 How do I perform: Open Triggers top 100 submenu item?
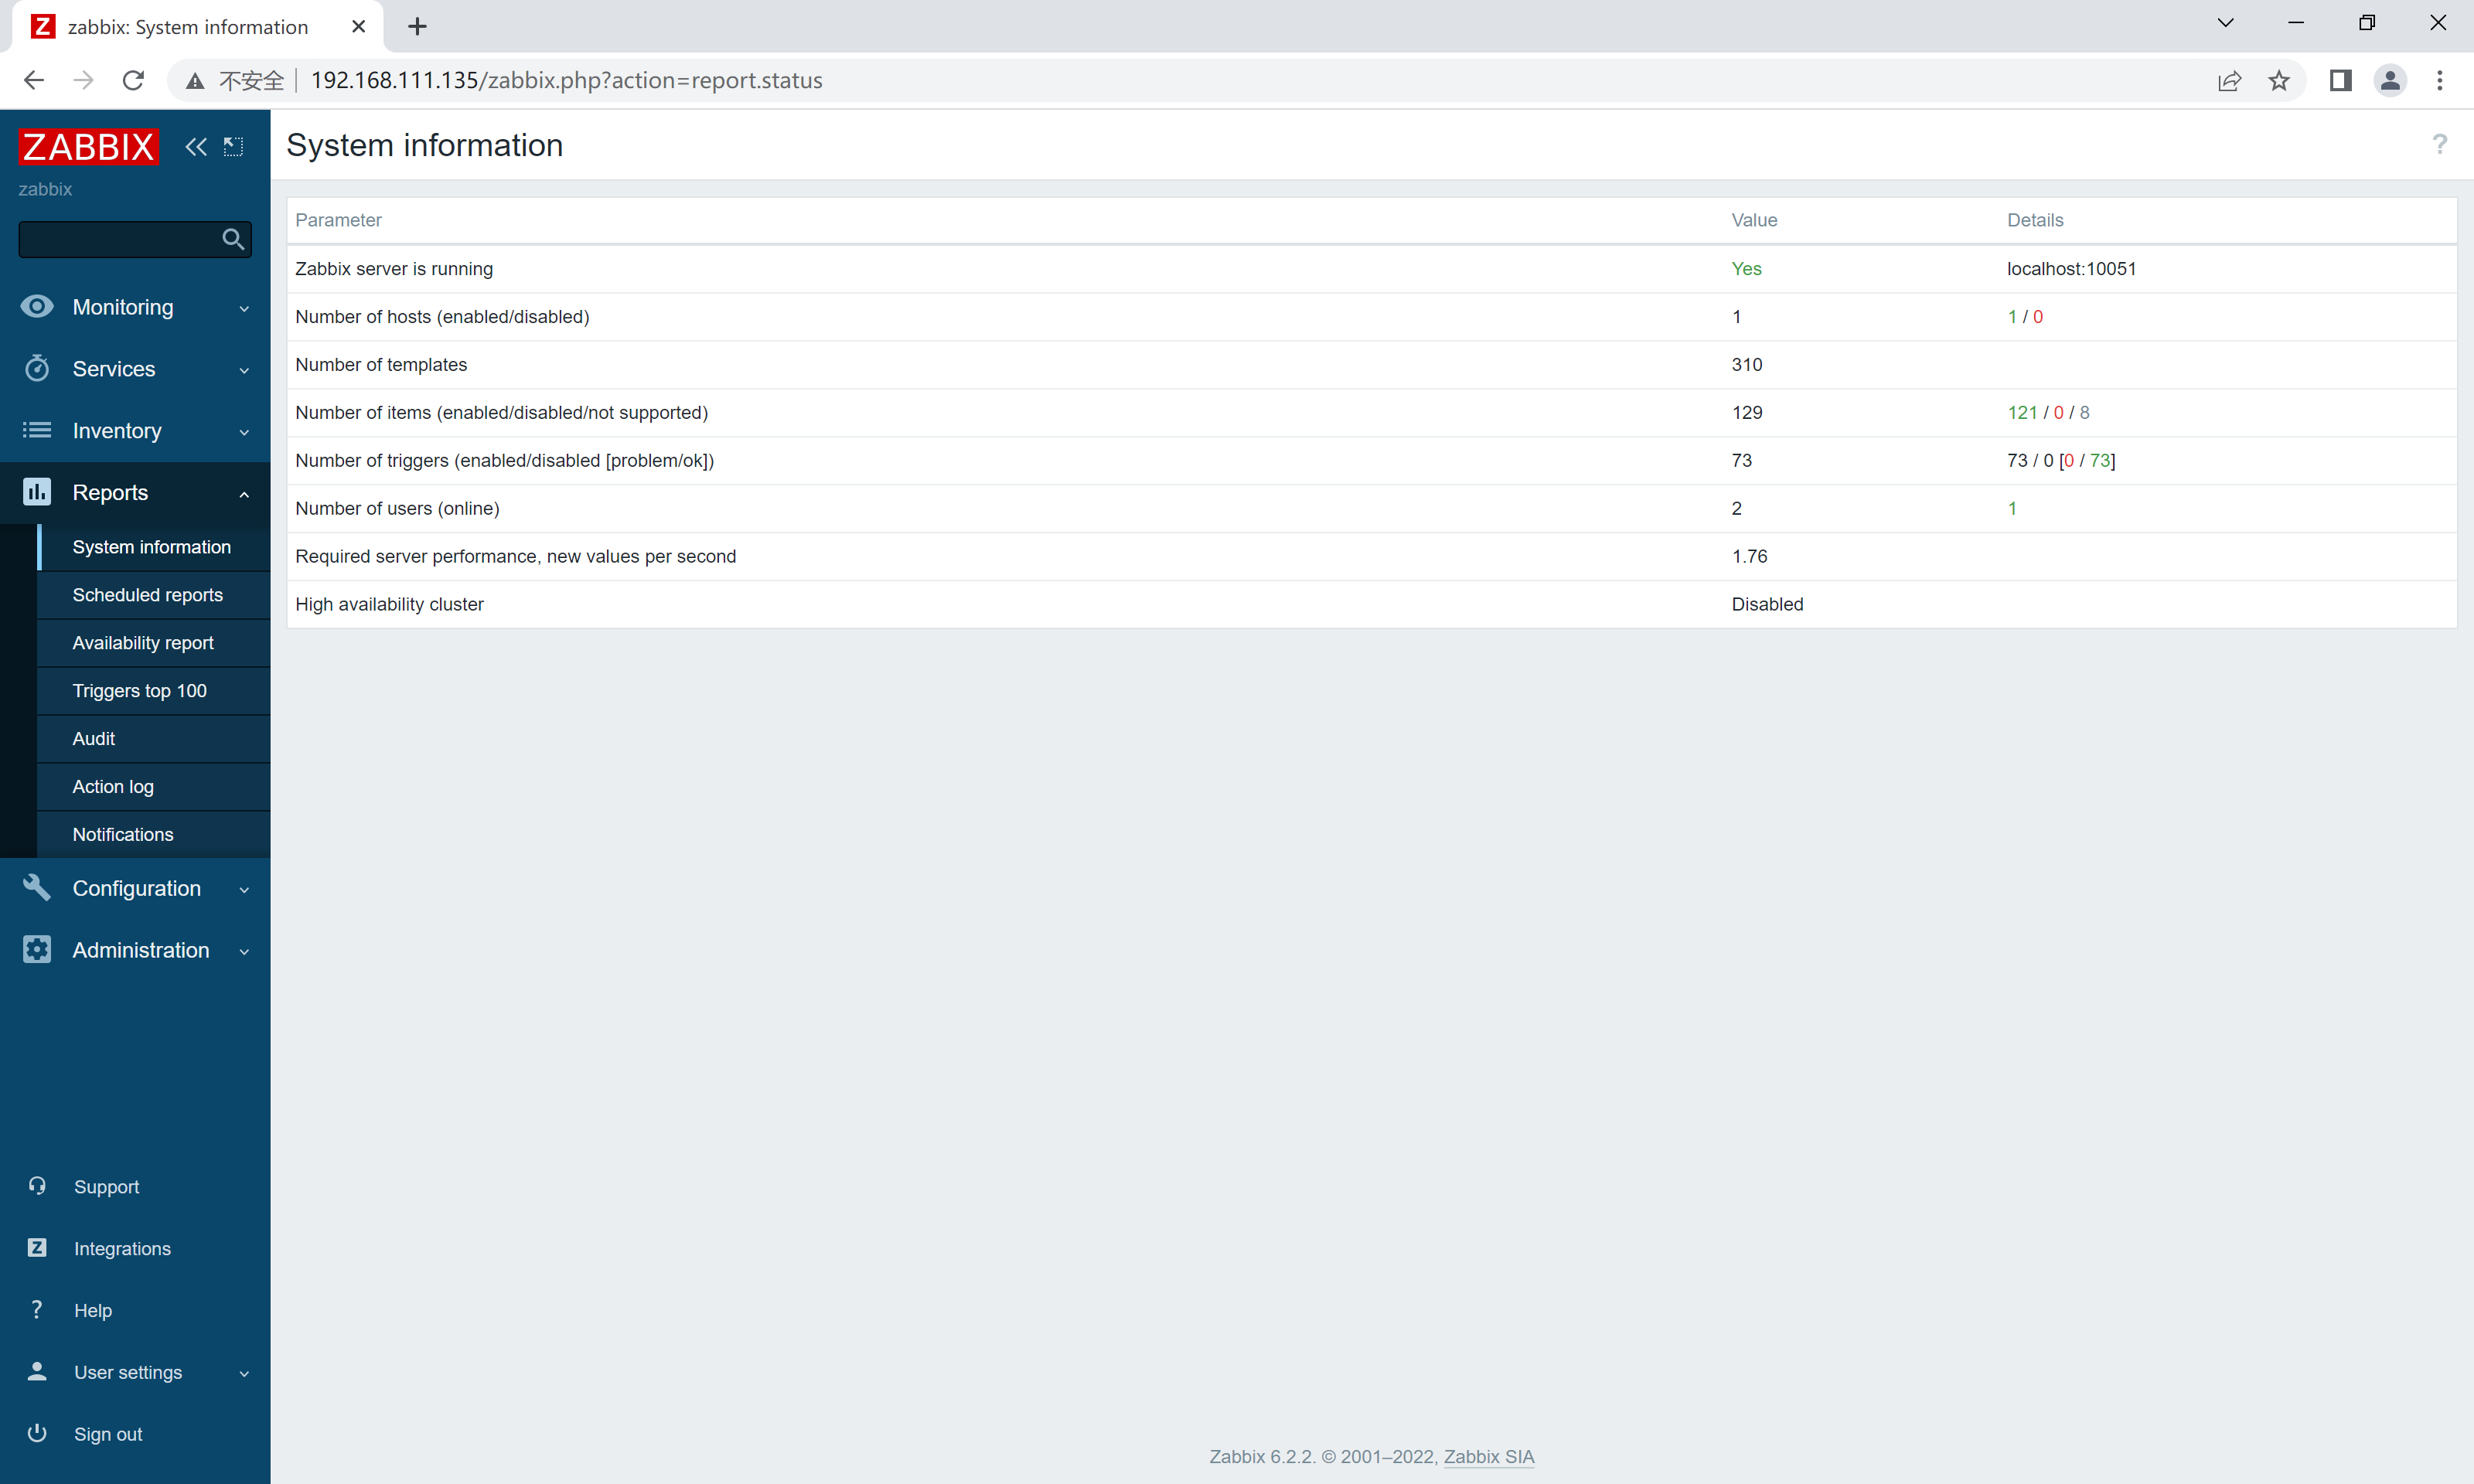click(x=154, y=691)
